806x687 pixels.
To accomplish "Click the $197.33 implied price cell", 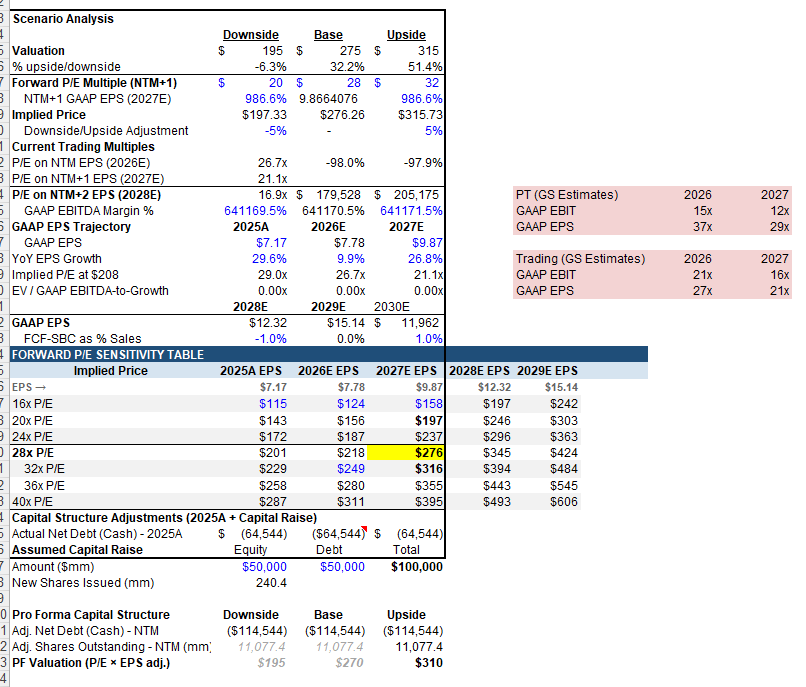I will click(x=264, y=115).
